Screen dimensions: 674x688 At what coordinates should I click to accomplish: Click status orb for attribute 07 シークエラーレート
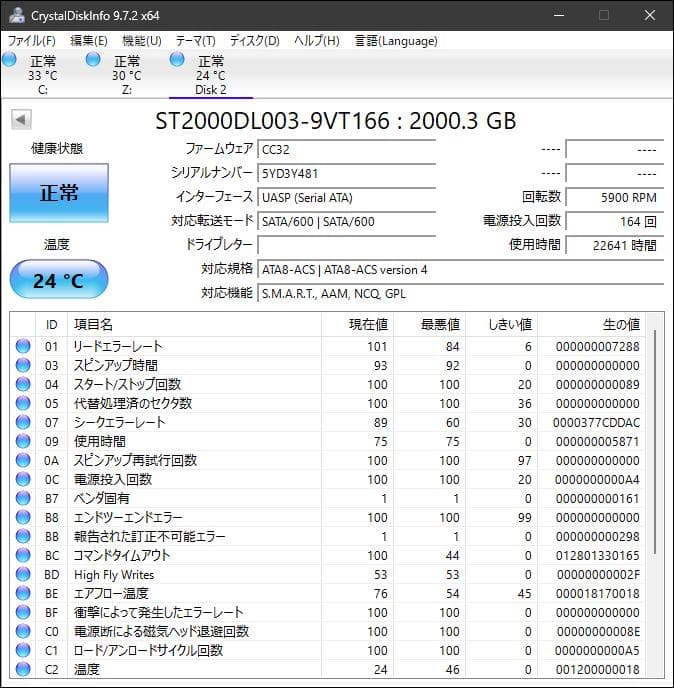coord(23,422)
